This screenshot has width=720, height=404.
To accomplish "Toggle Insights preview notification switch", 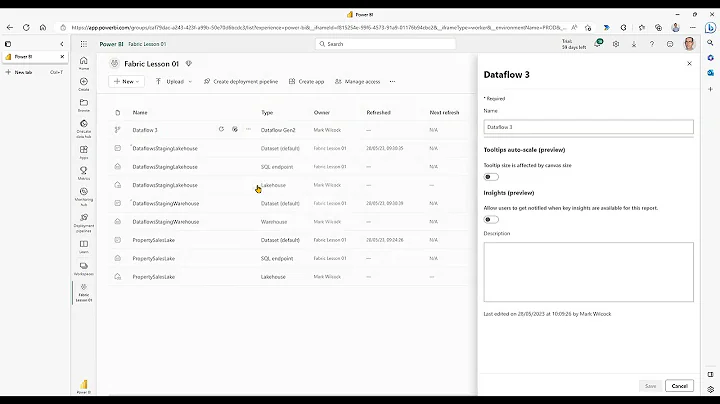I will 491,219.
